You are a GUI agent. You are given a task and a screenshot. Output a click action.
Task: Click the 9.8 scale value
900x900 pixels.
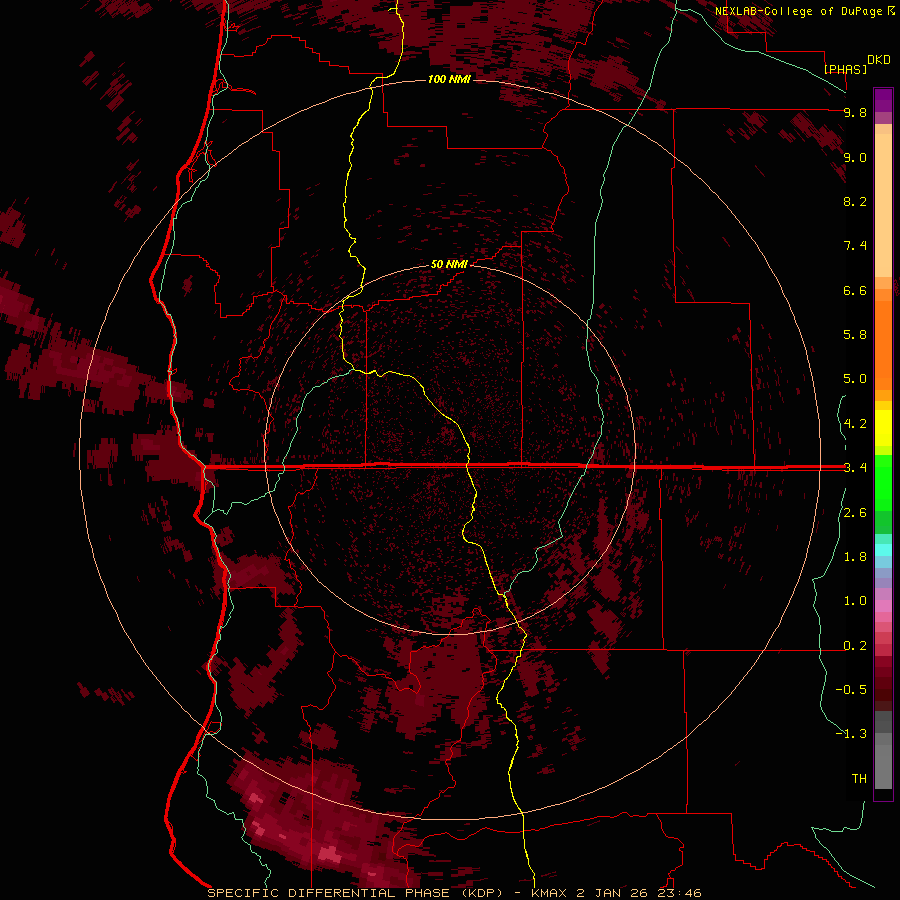855,112
